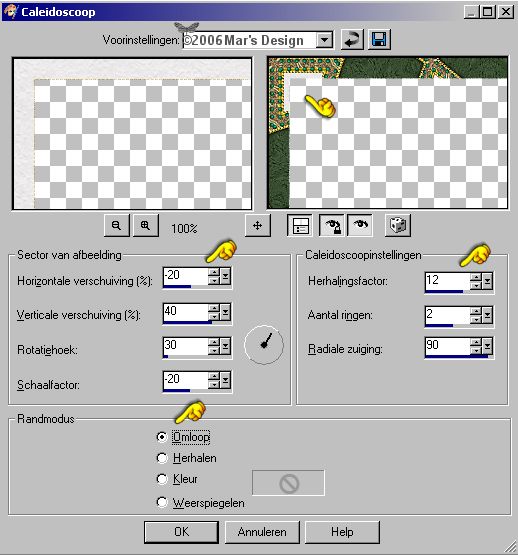This screenshot has height=555, width=518.
Task: Reset to default with the curved arrow icon
Action: 352,40
